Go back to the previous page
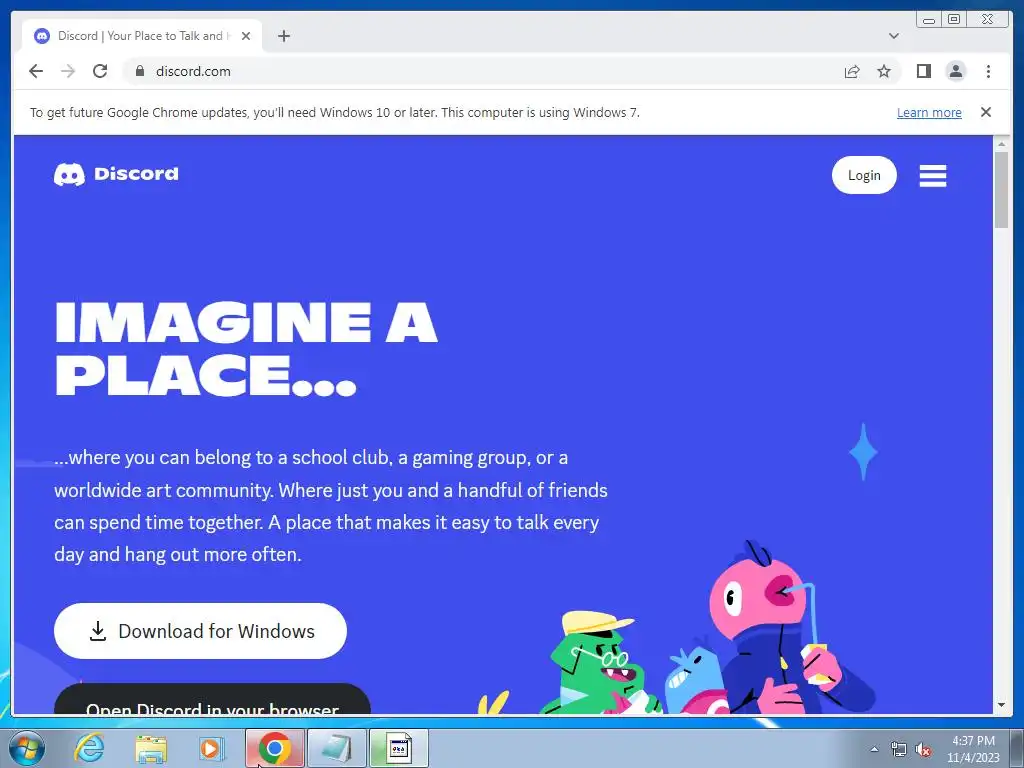This screenshot has width=1024, height=768. pyautogui.click(x=36, y=71)
